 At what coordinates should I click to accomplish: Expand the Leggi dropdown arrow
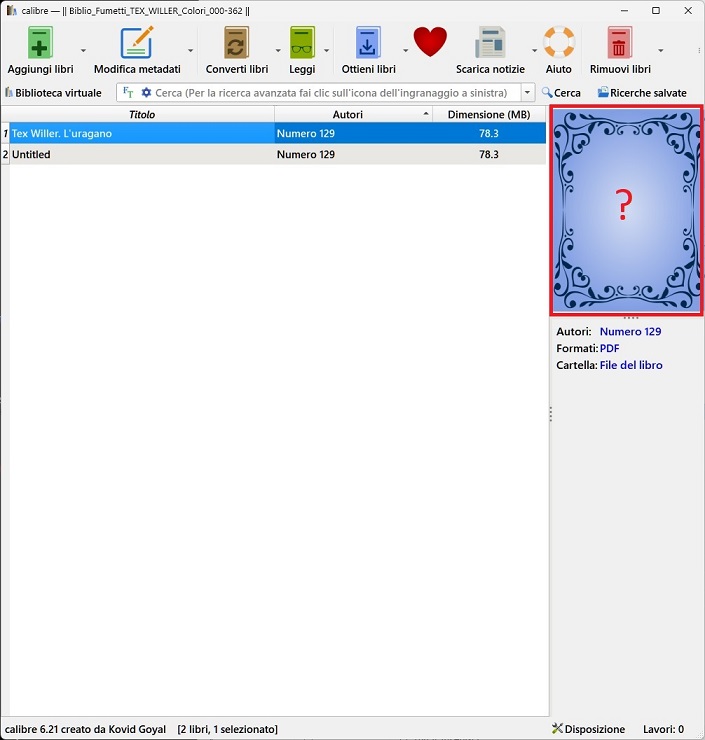(x=326, y=50)
